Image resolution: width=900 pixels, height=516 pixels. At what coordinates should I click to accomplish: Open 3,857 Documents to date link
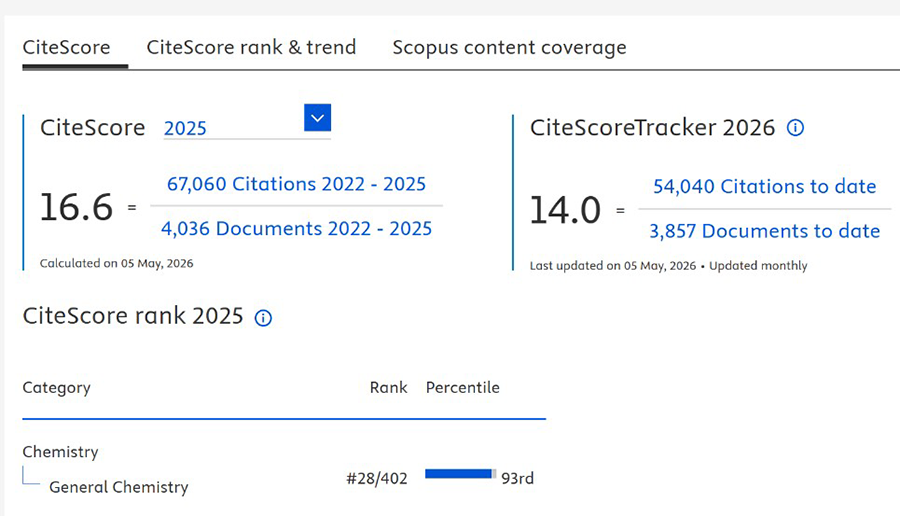765,231
